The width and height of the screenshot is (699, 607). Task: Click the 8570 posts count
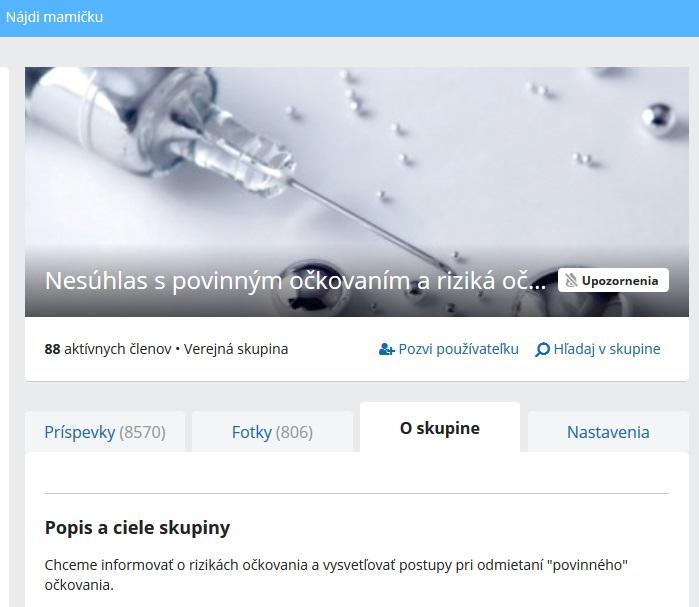click(x=142, y=432)
